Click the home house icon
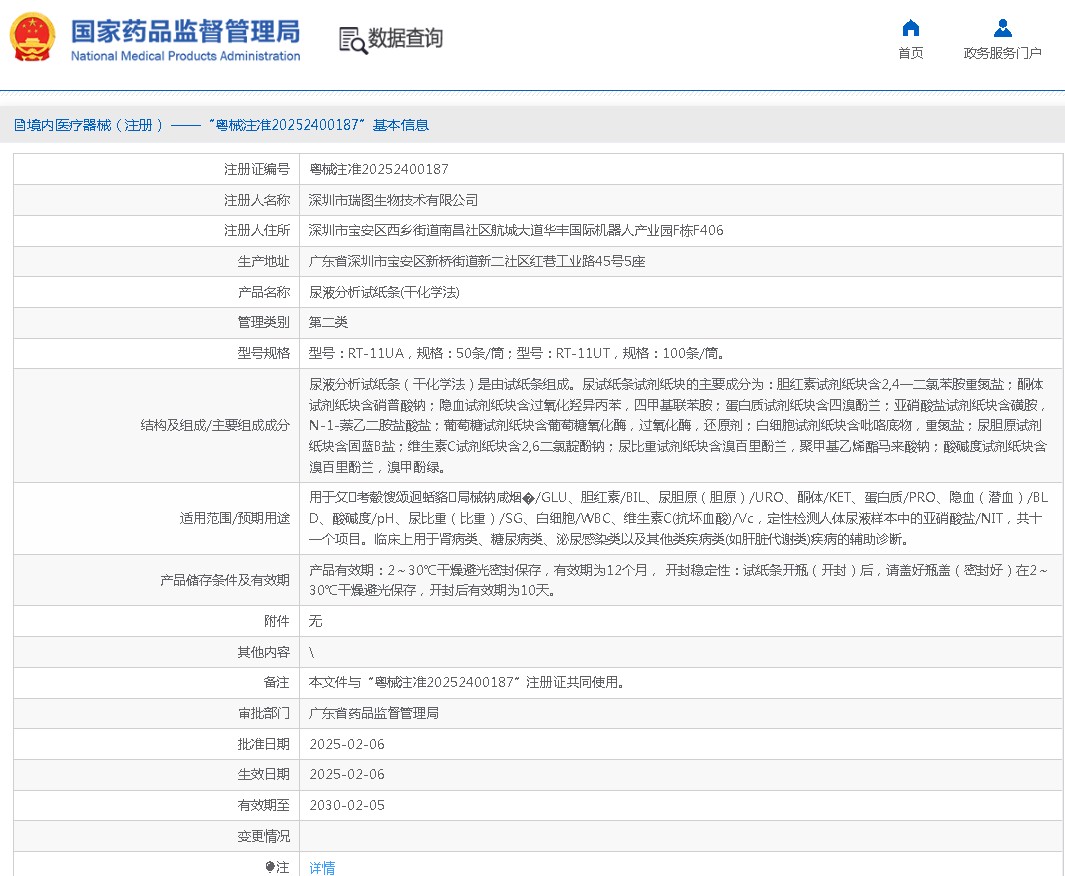 (x=910, y=28)
